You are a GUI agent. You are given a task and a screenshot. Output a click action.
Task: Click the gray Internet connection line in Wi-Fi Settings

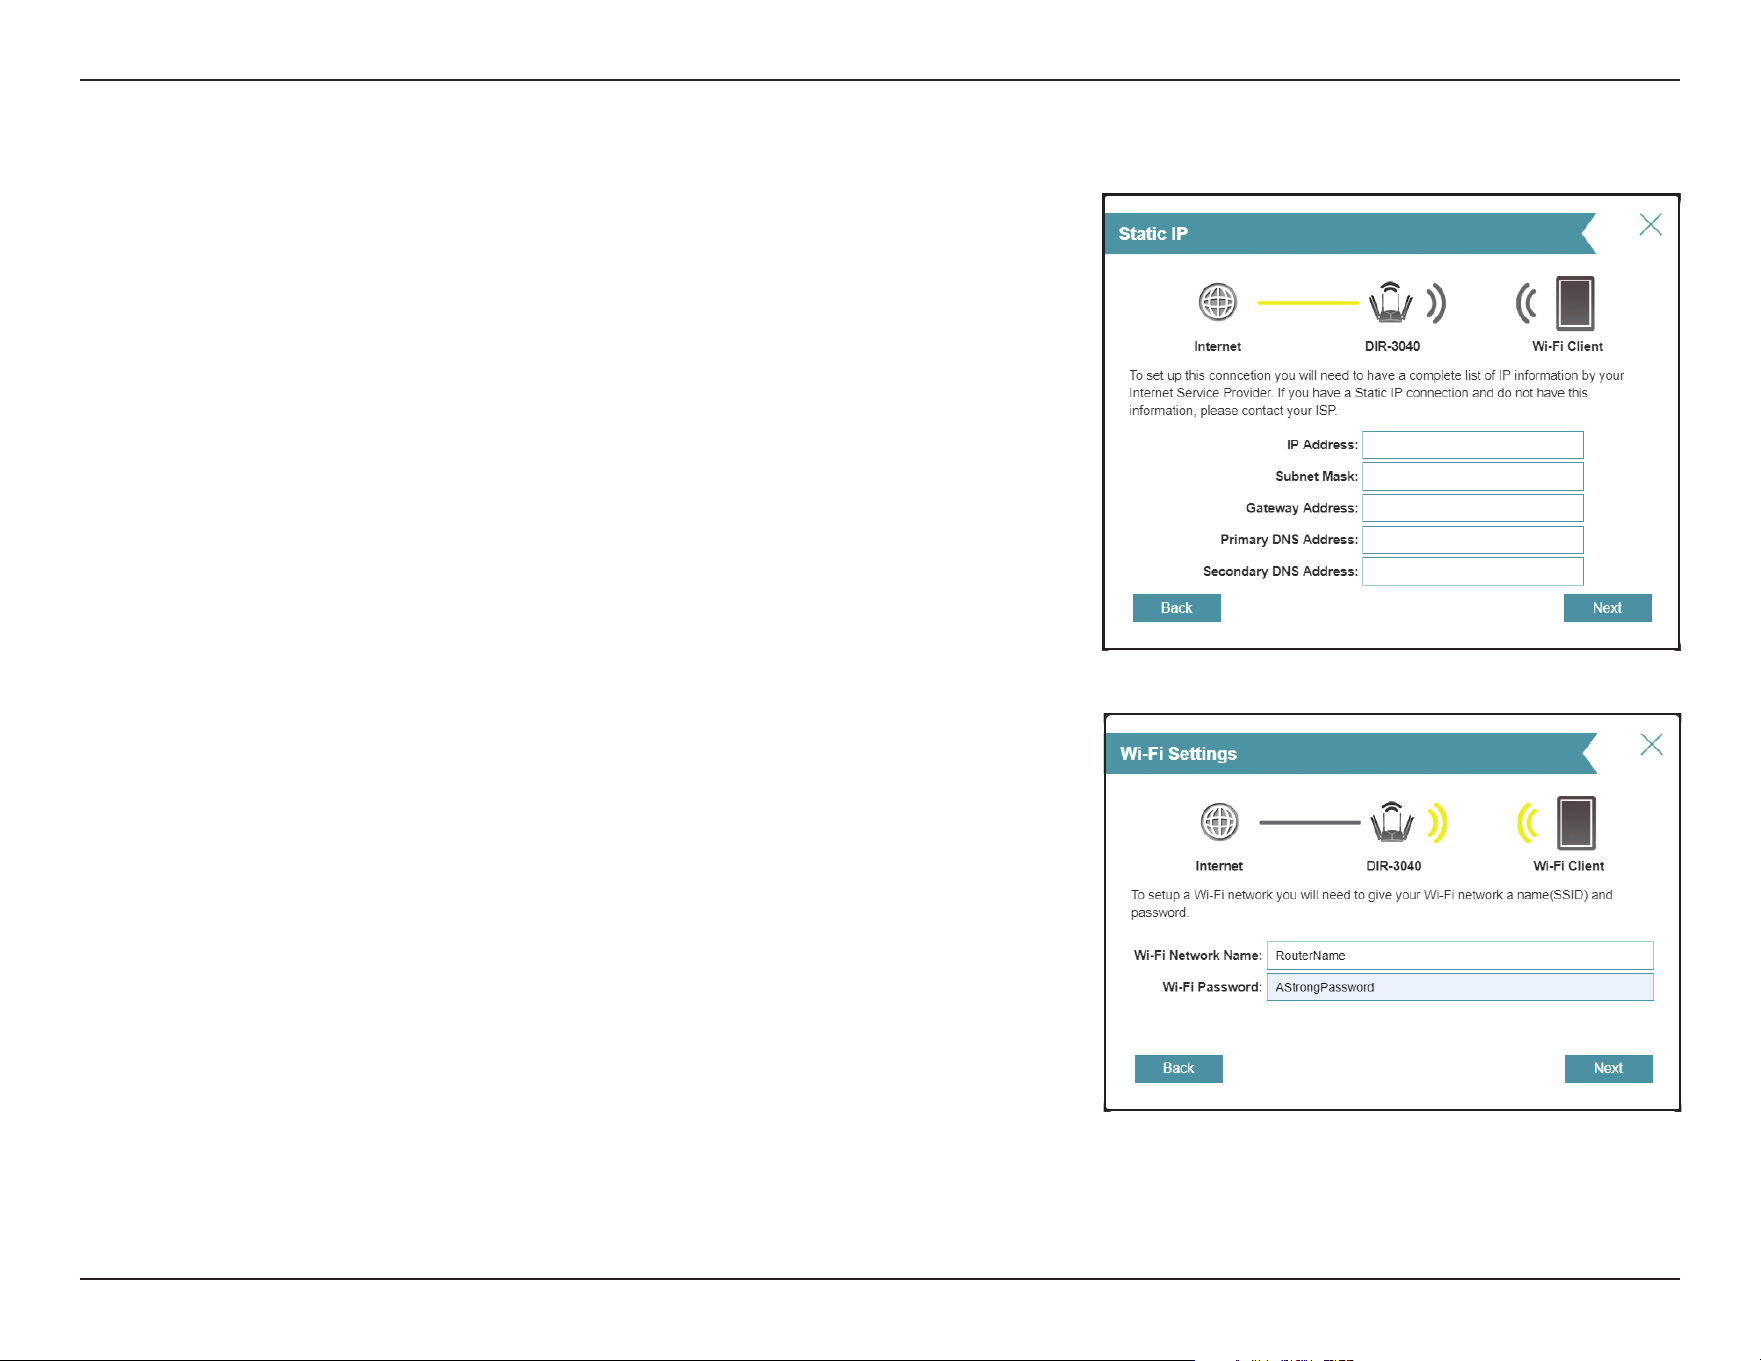point(1309,822)
